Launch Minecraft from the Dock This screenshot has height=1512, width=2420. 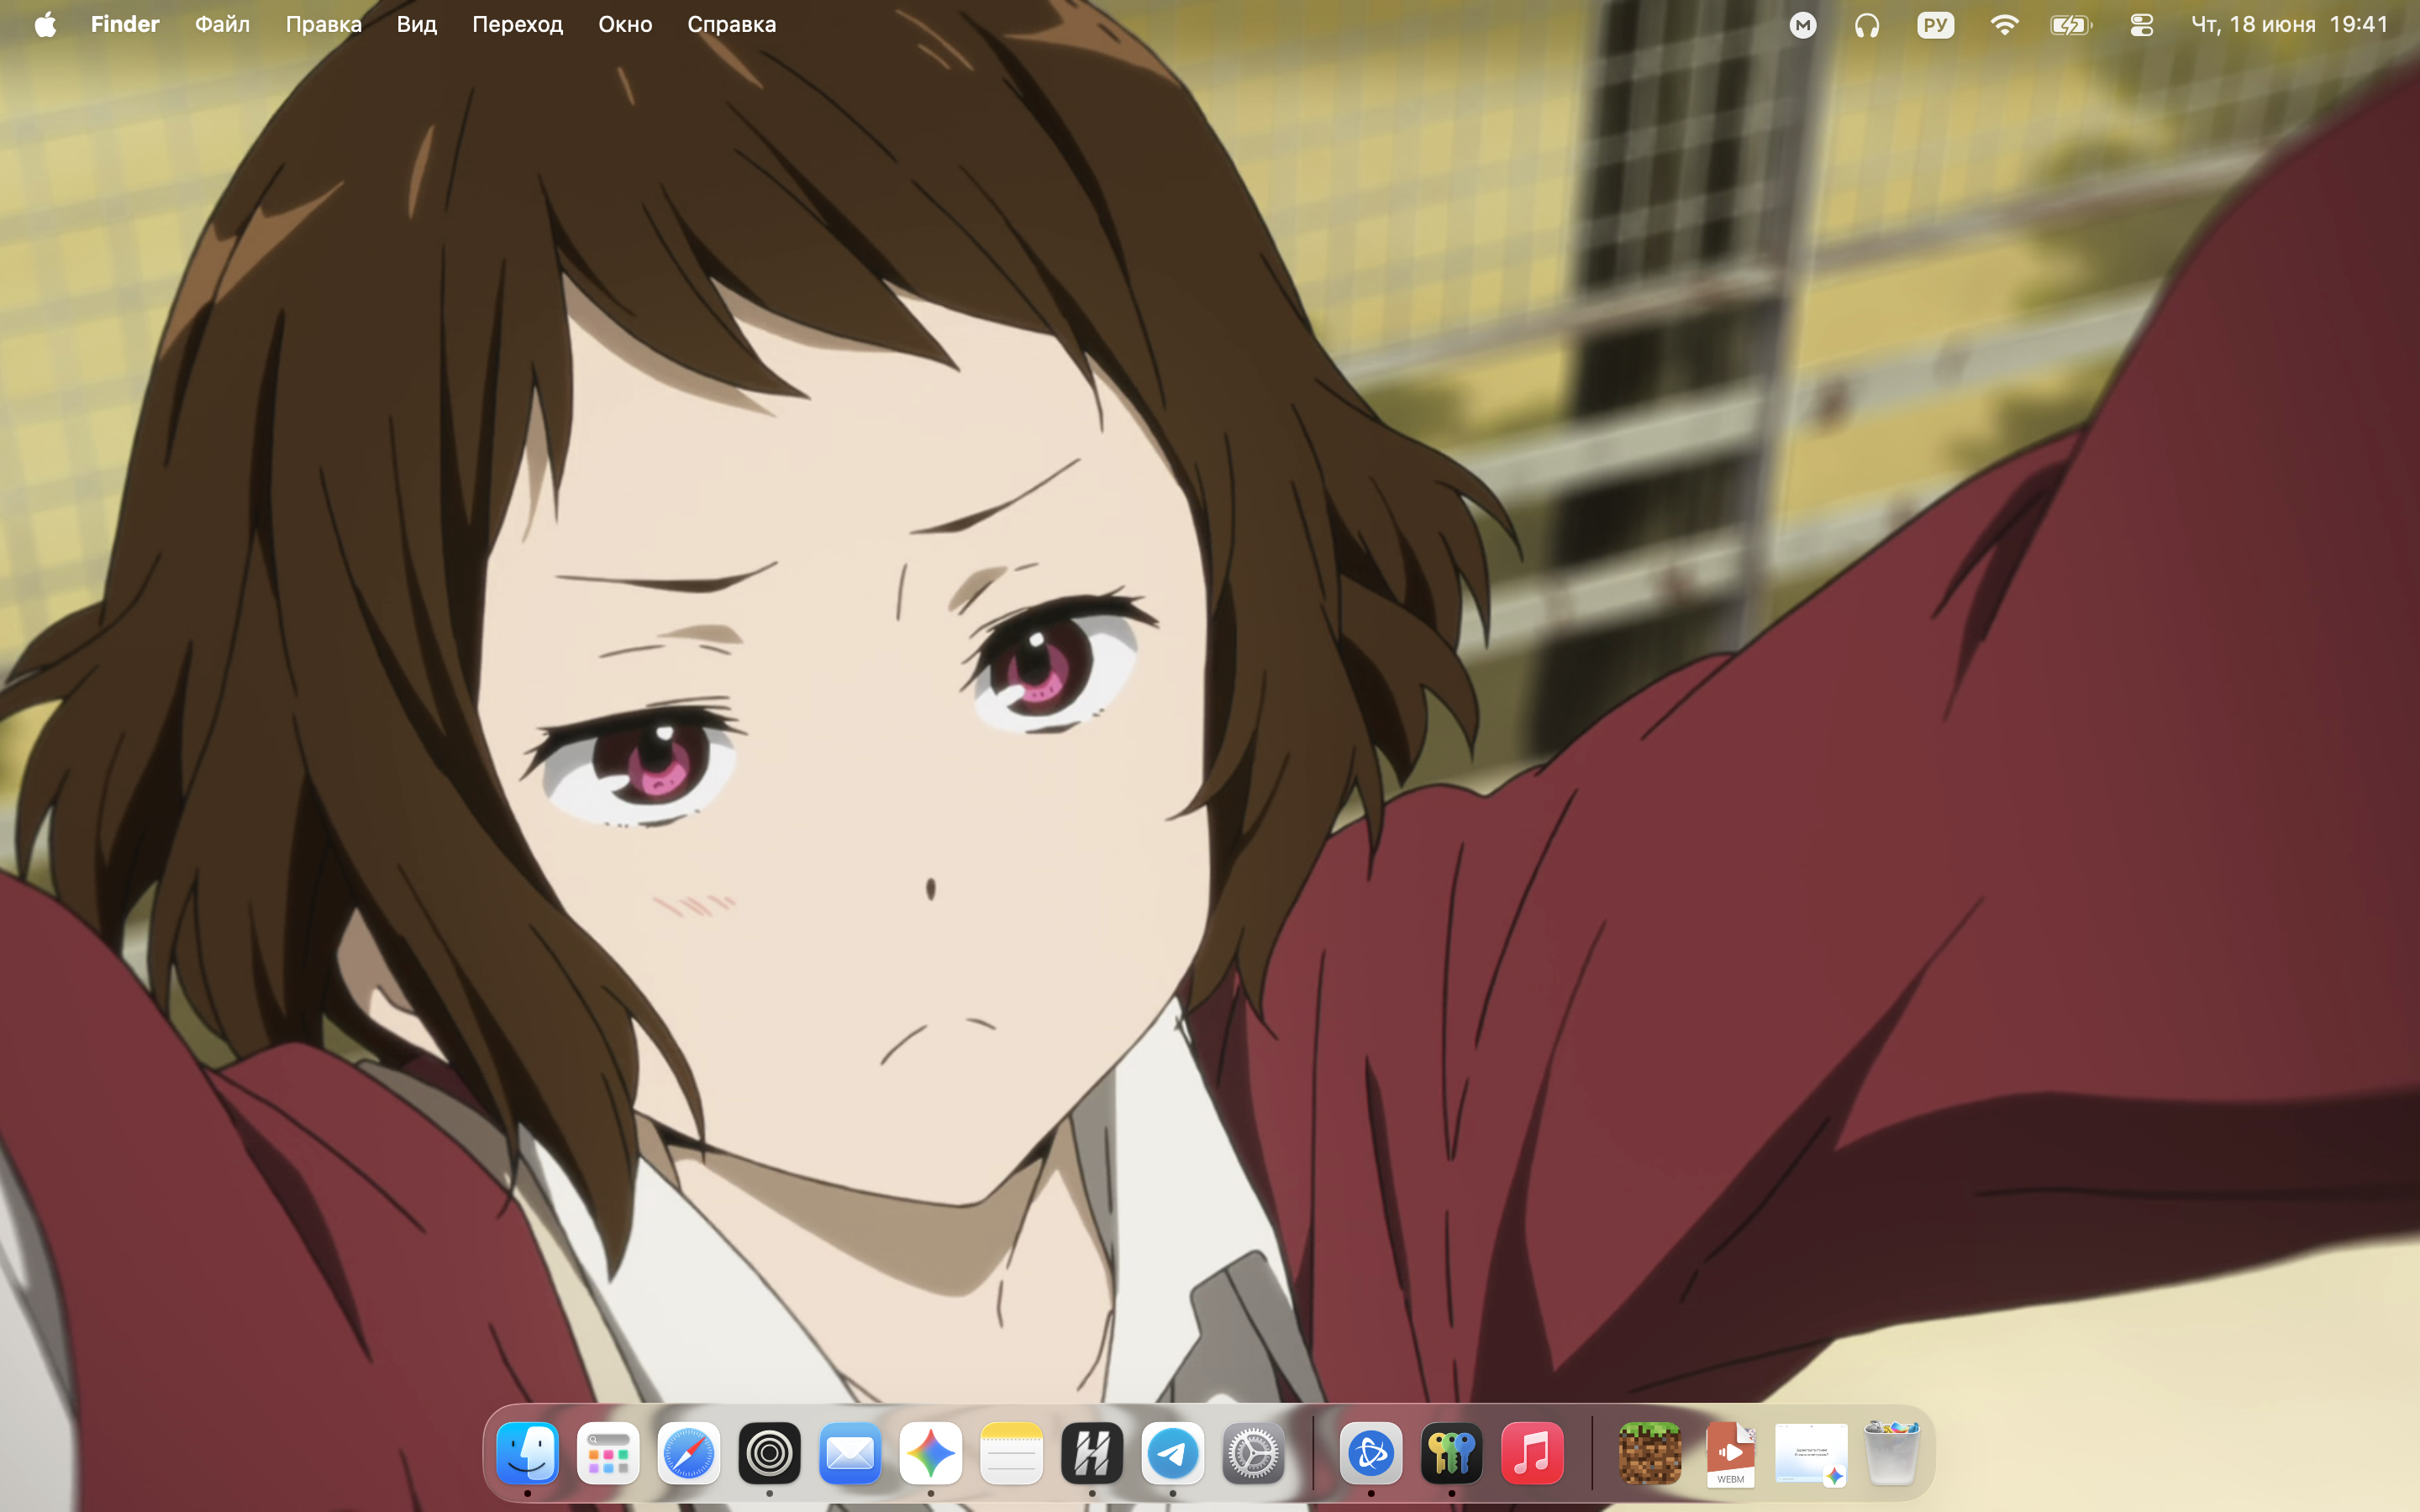click(x=1650, y=1453)
